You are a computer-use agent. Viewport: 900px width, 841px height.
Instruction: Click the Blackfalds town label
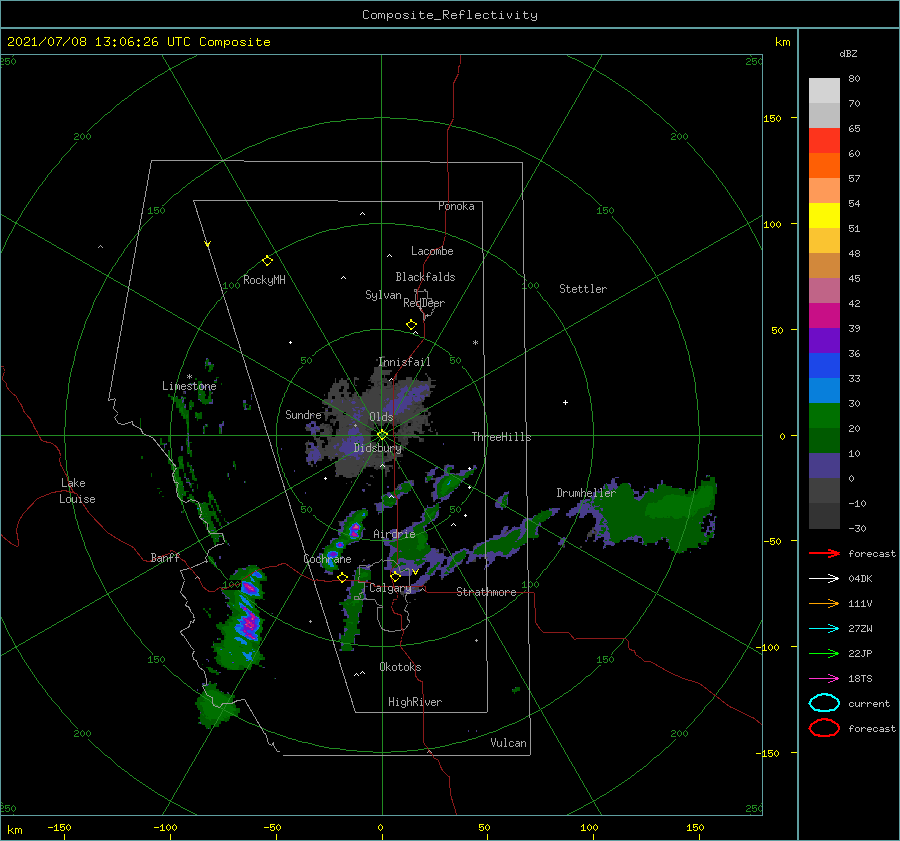[x=425, y=277]
